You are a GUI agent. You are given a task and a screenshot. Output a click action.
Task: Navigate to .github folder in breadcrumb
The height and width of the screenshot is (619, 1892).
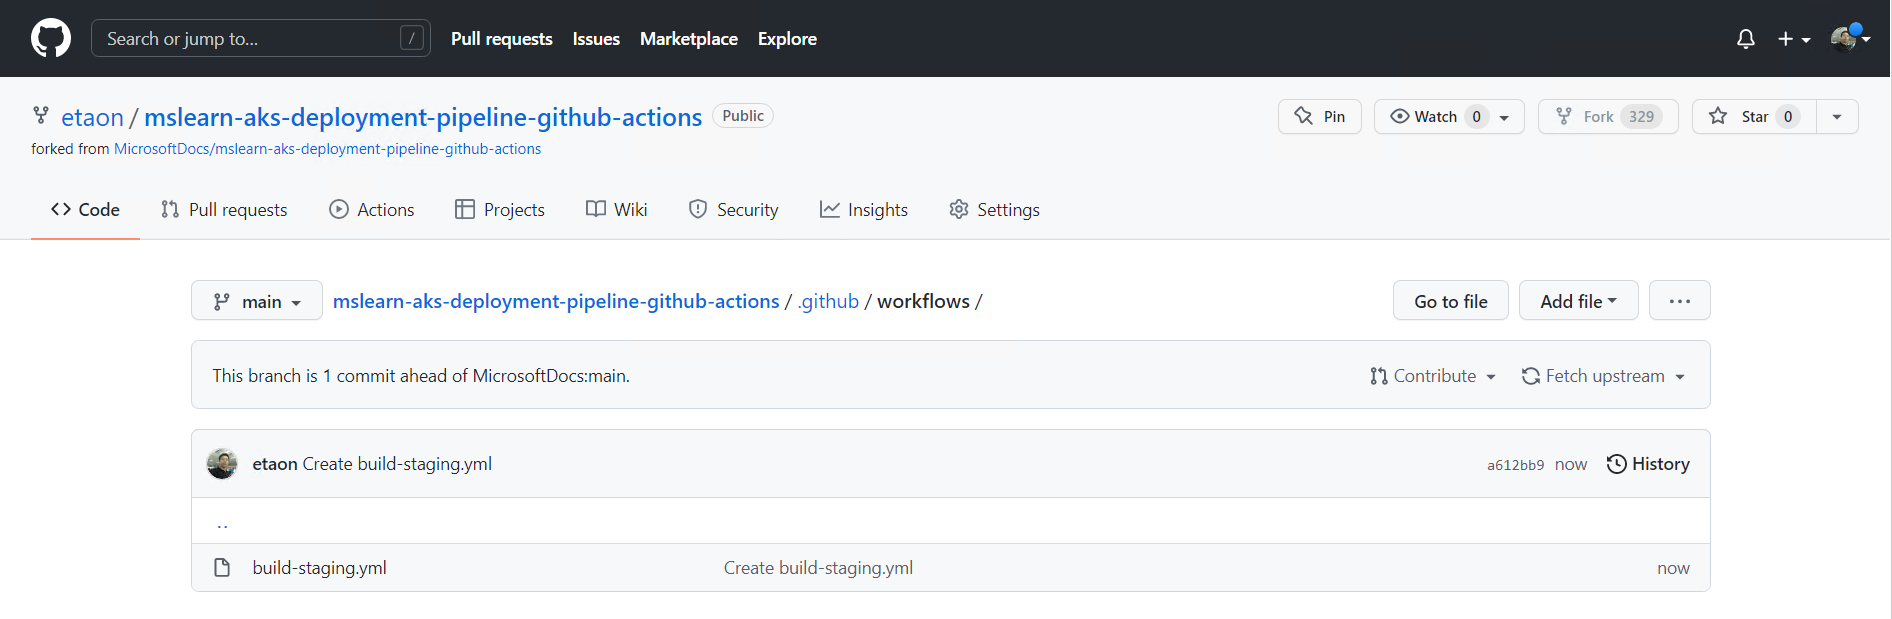pyautogui.click(x=828, y=301)
